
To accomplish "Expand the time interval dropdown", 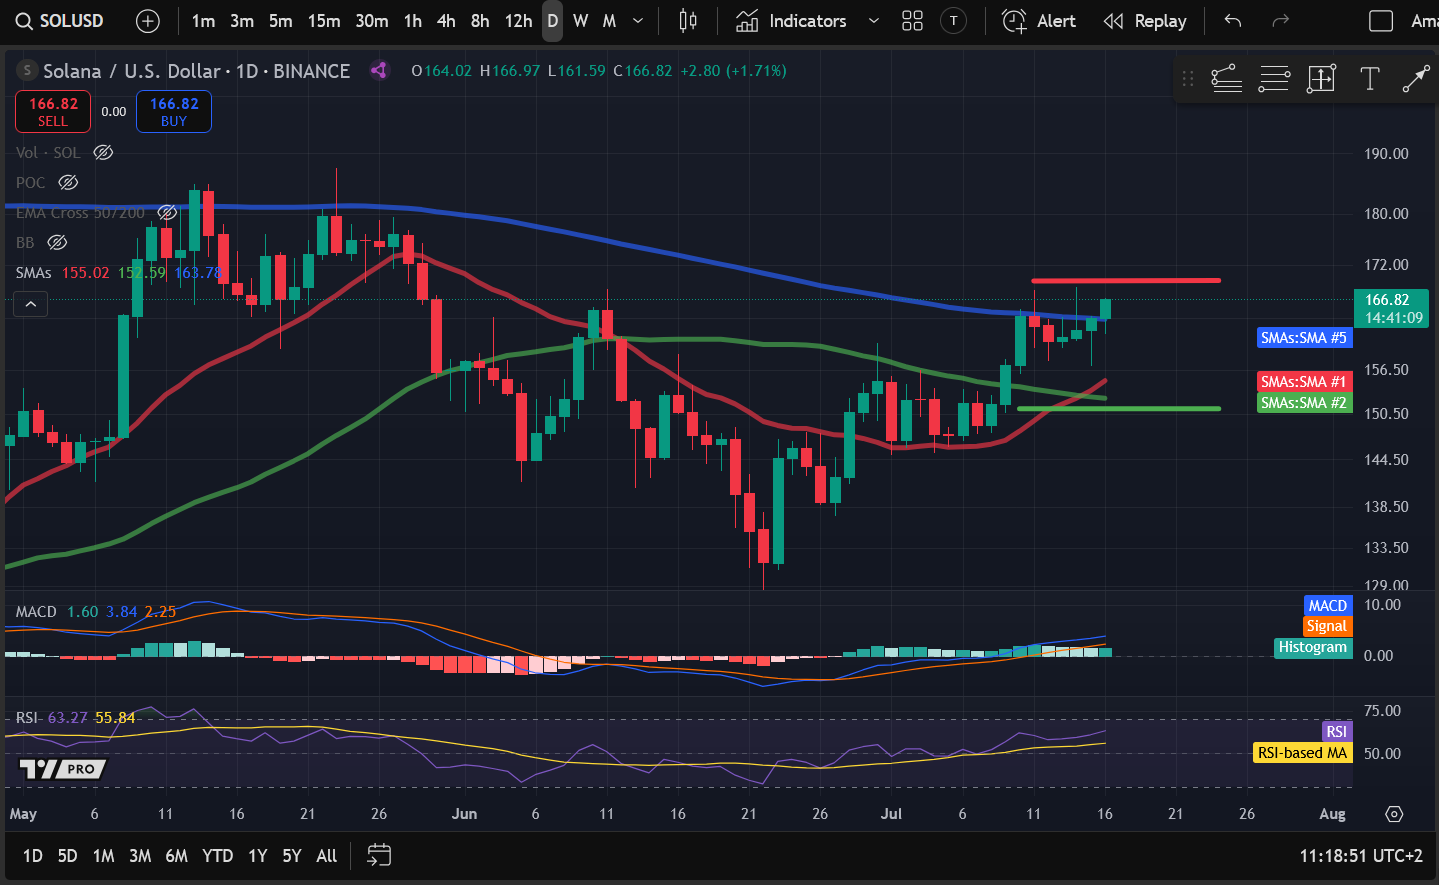I will click(x=638, y=21).
